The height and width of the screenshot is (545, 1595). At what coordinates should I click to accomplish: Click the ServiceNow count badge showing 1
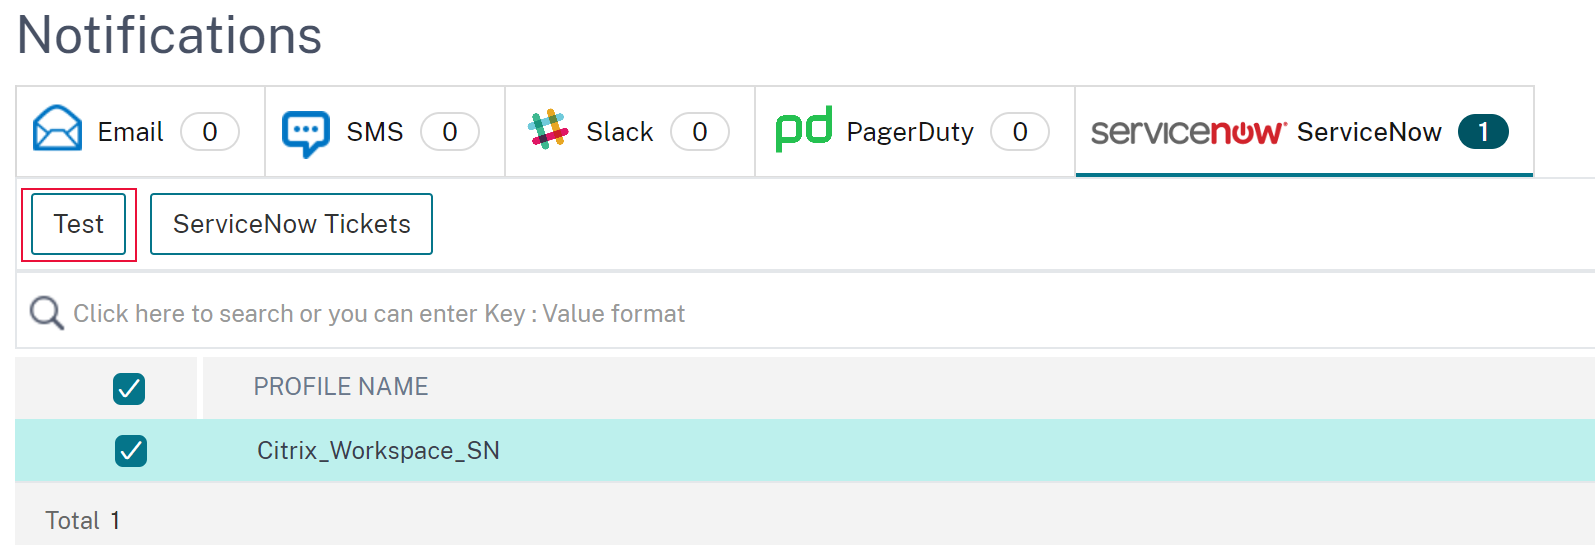tap(1483, 132)
